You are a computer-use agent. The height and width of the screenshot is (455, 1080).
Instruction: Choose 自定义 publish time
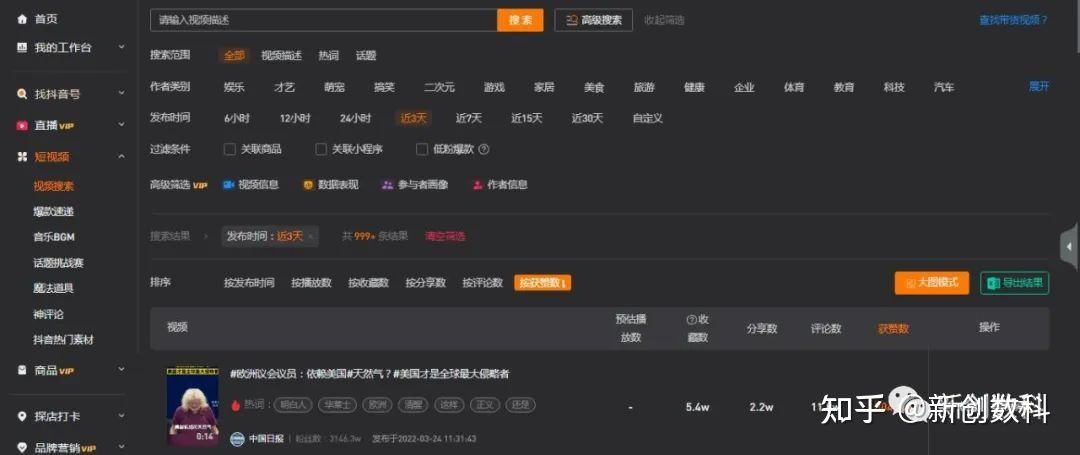647,118
